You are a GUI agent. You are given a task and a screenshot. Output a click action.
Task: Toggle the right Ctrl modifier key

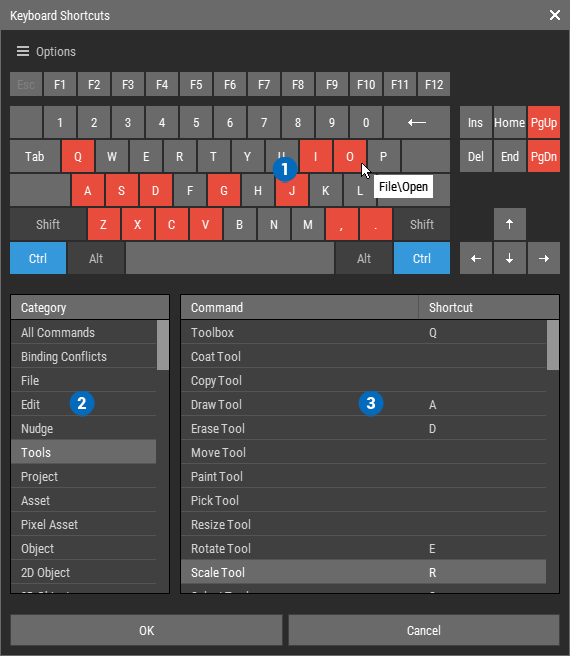point(422,258)
